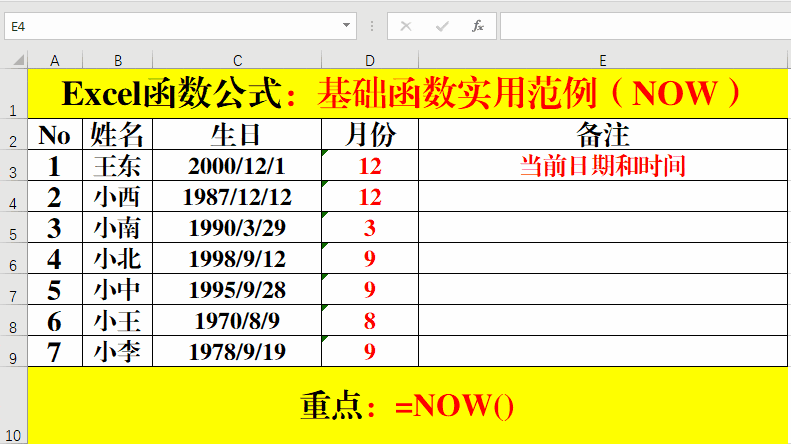Screen dimensions: 791x444
Task: Click the birthday cell '2000/12/1'
Action: point(237,165)
